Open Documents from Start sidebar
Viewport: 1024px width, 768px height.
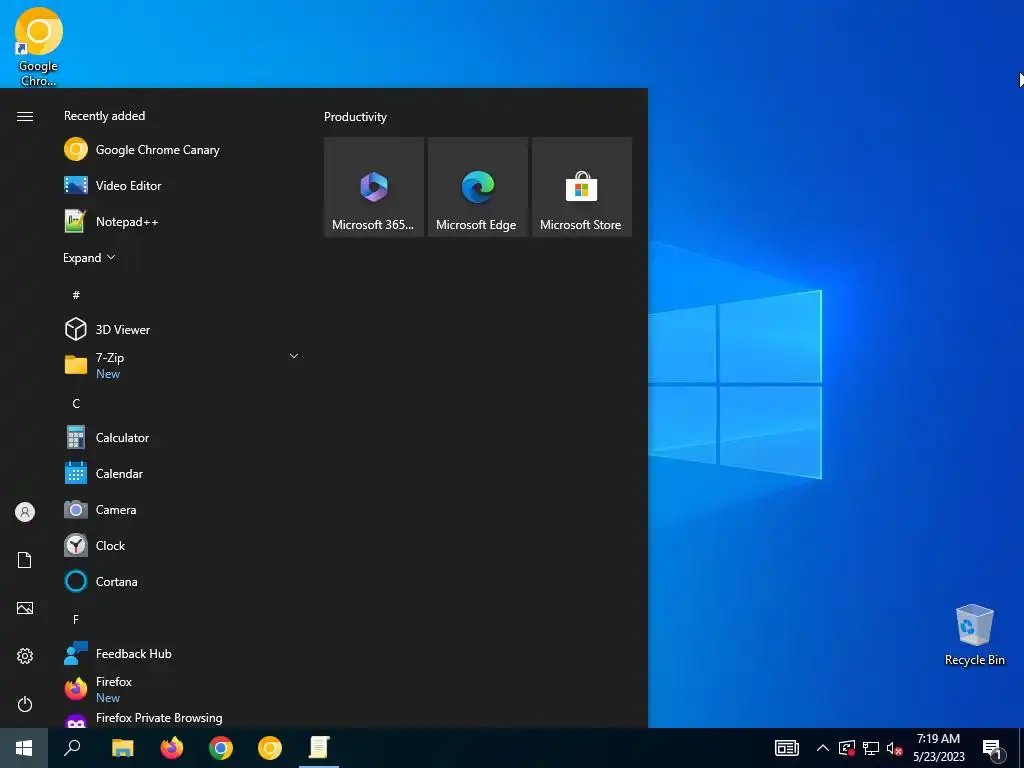coord(25,560)
